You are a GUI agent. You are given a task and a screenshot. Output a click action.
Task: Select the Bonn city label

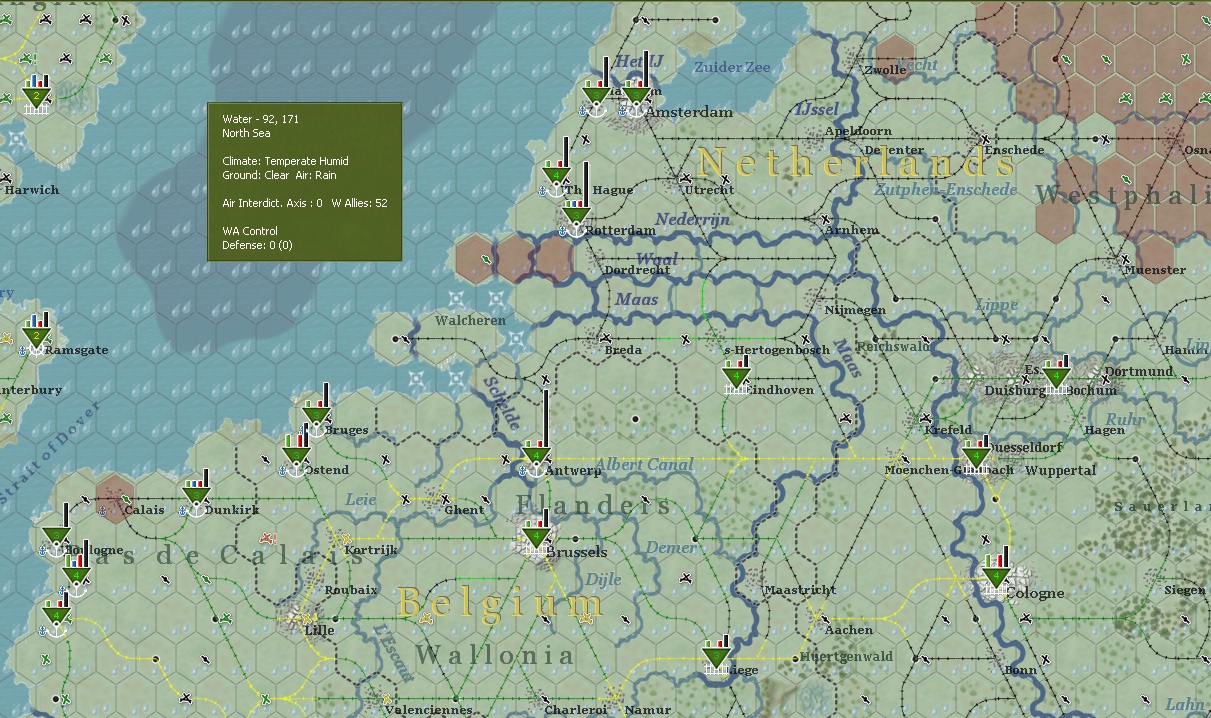click(x=1021, y=670)
